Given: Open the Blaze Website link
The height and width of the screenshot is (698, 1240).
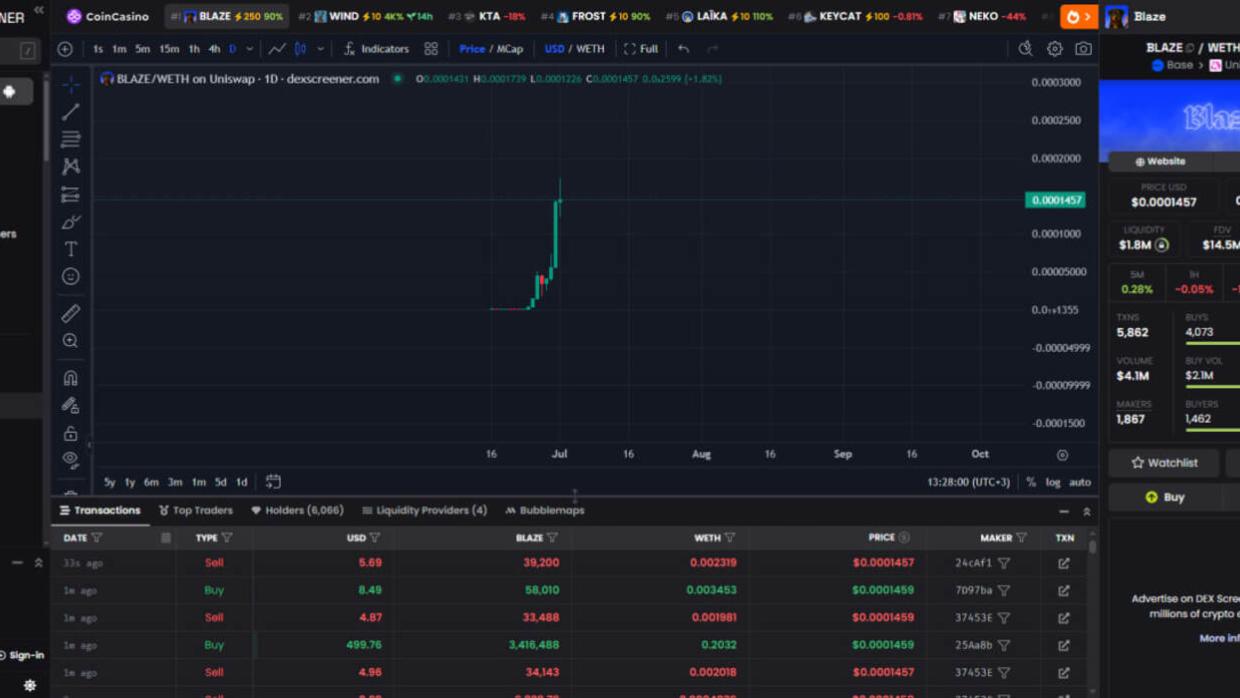Looking at the screenshot, I should tap(1160, 161).
